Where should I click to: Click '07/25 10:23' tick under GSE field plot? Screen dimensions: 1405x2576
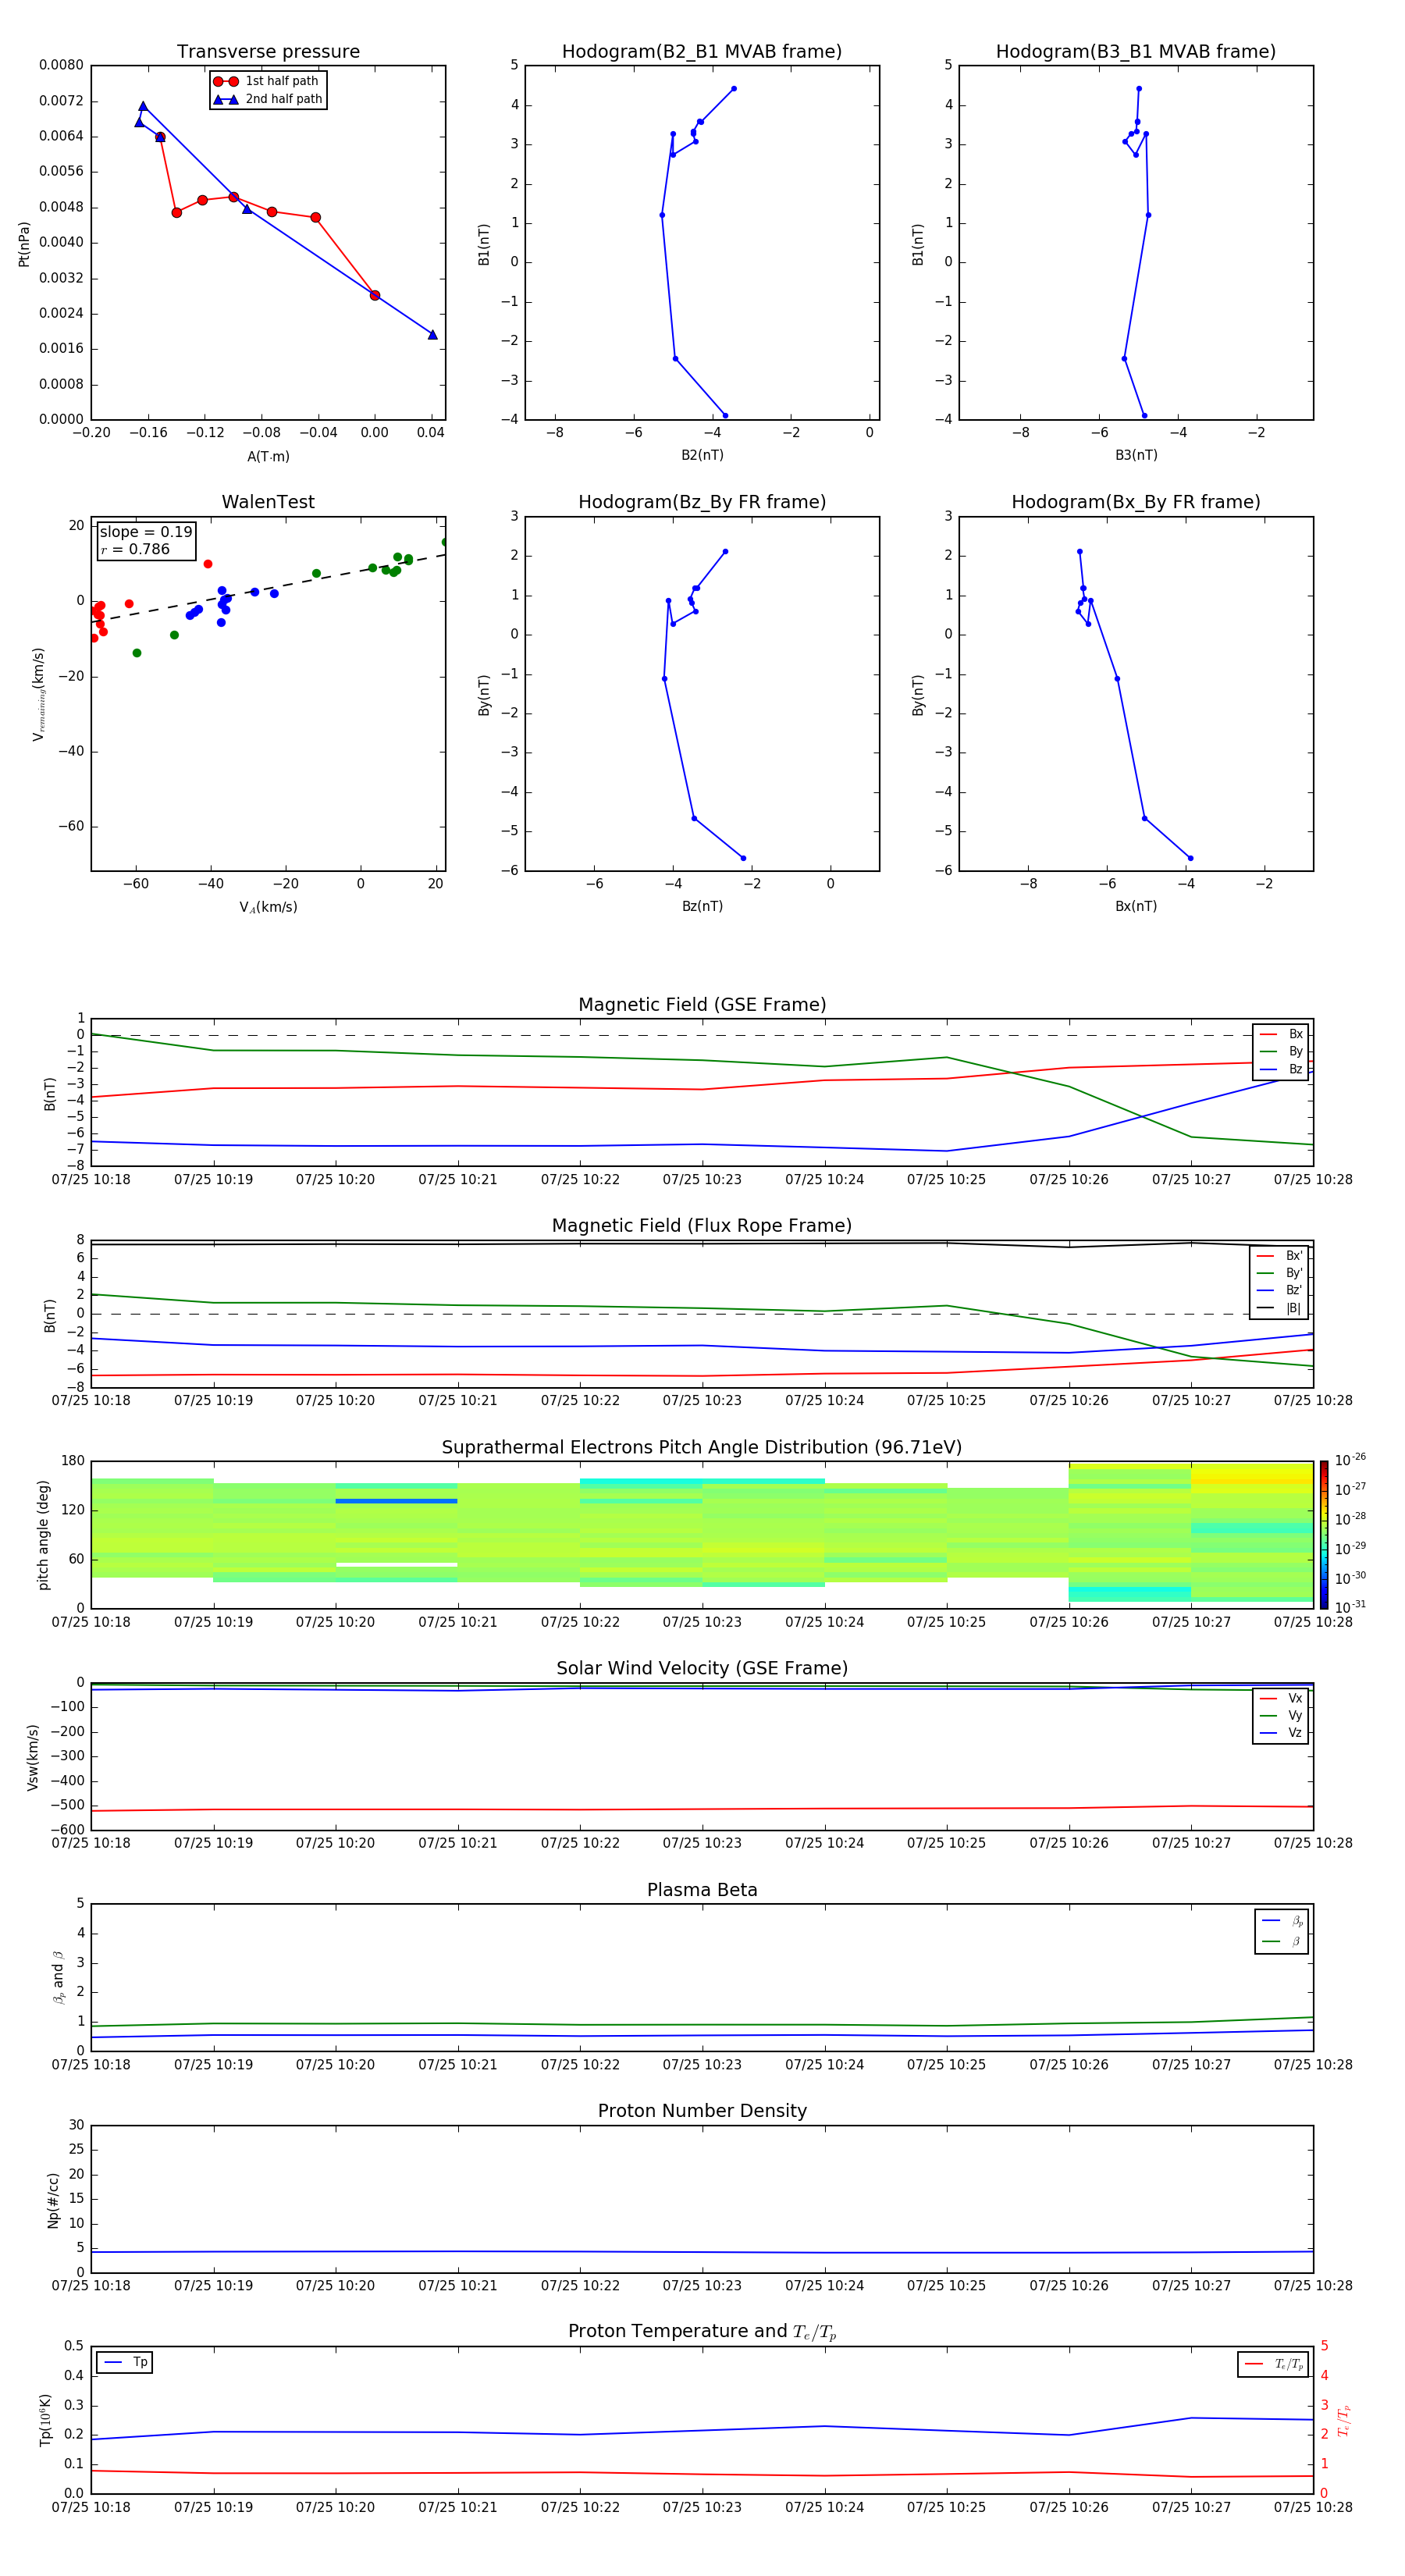tap(702, 1180)
